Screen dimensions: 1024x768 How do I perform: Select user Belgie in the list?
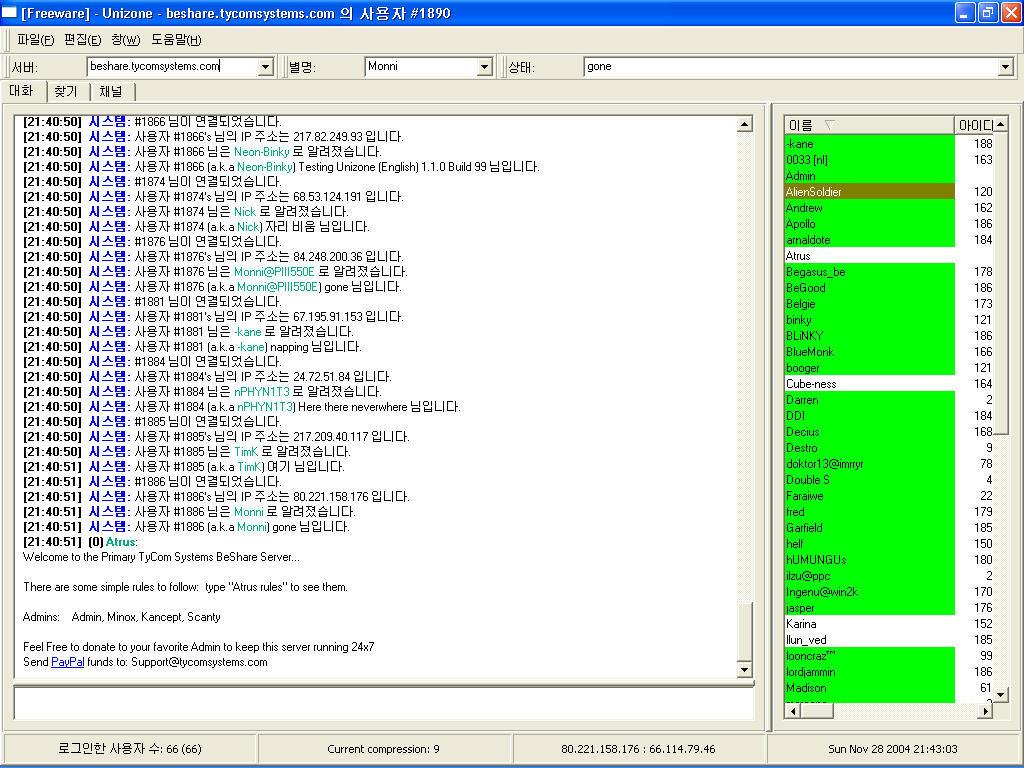coord(869,304)
